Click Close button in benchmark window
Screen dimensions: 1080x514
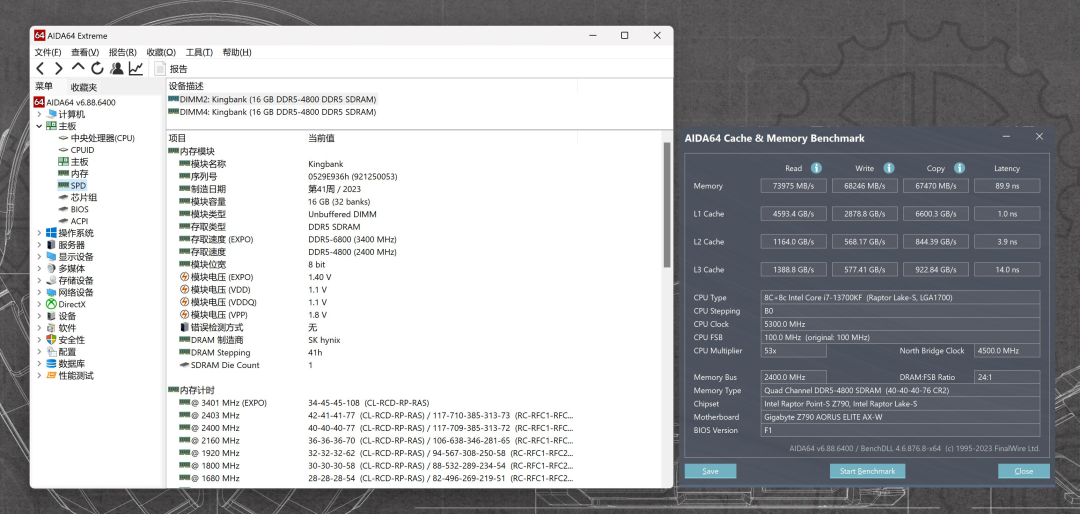point(1024,471)
